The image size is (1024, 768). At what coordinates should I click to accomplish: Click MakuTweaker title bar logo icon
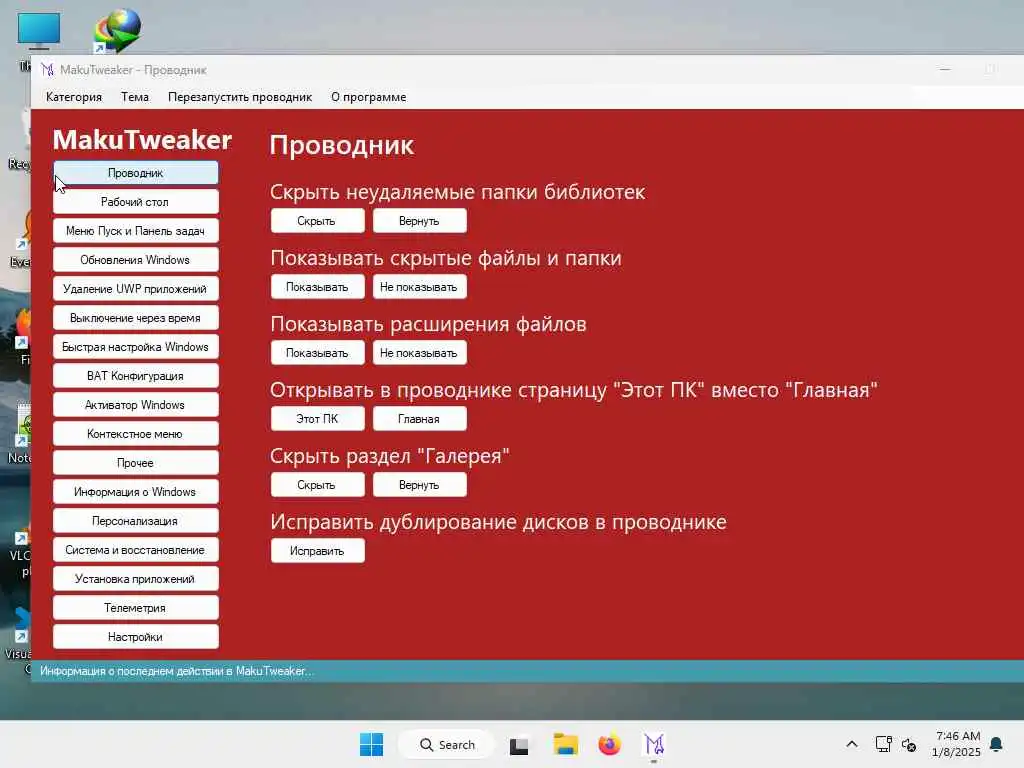tap(47, 69)
